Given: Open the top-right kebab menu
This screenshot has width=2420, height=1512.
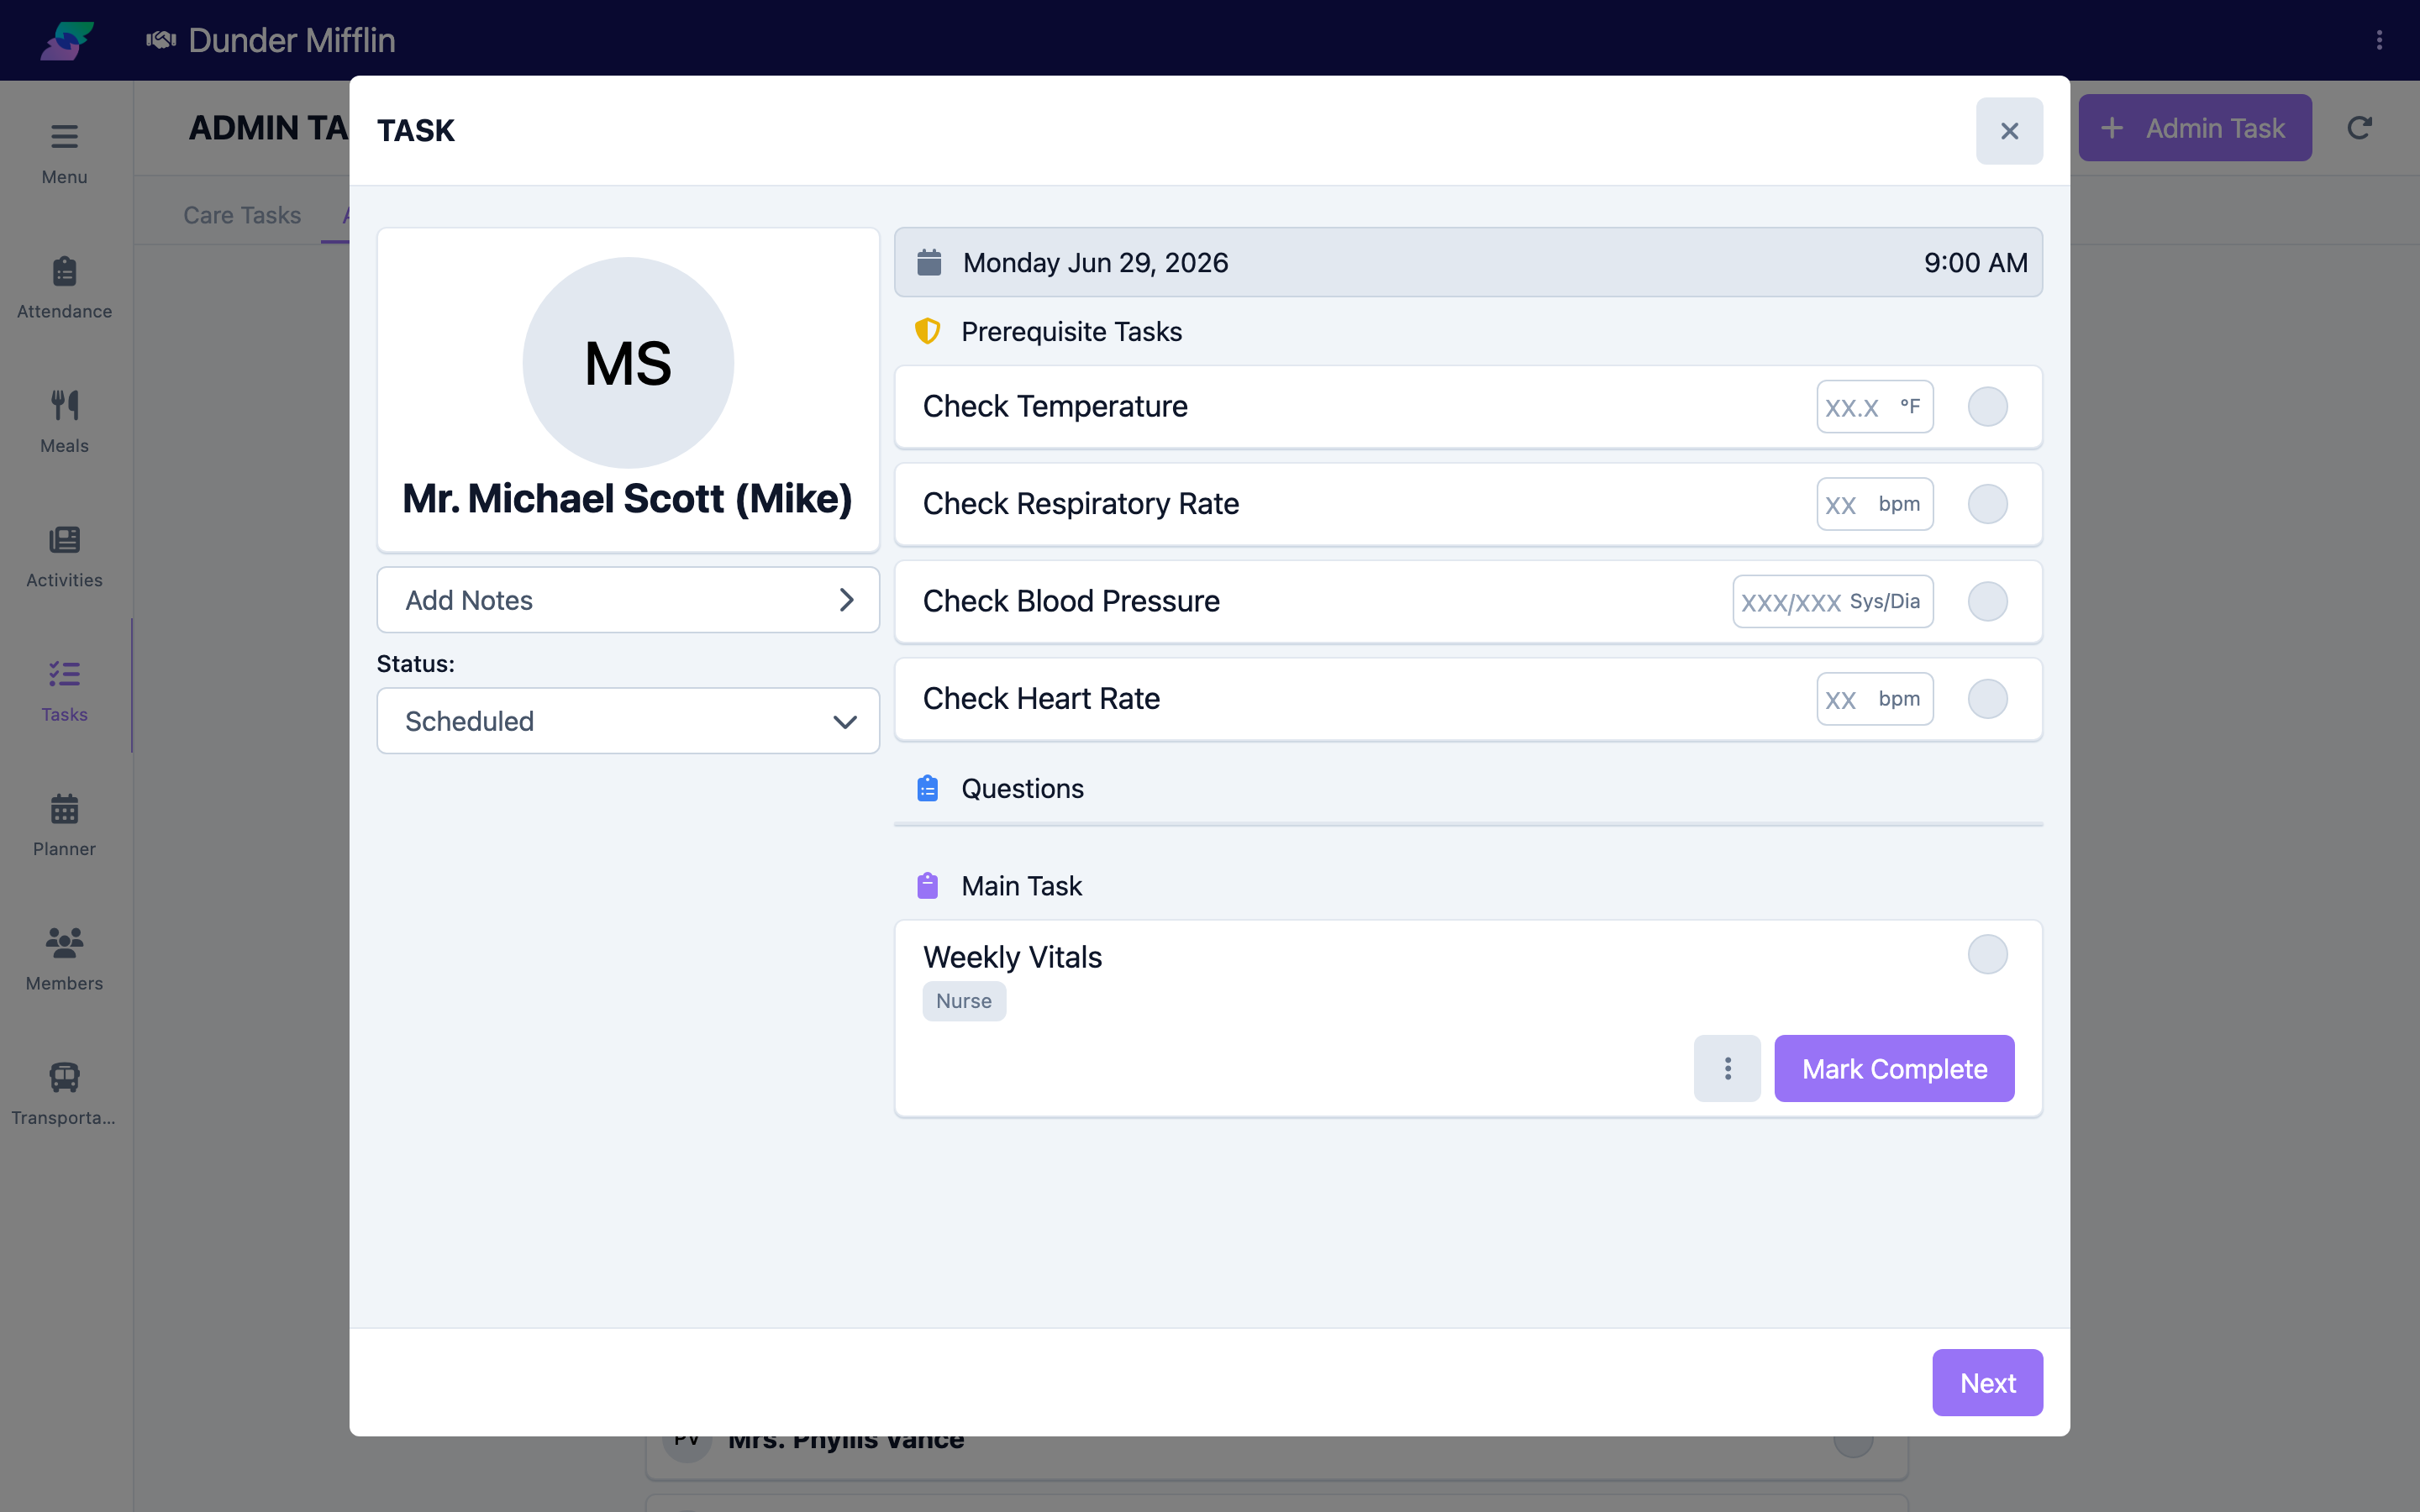Looking at the screenshot, I should click(x=2379, y=40).
